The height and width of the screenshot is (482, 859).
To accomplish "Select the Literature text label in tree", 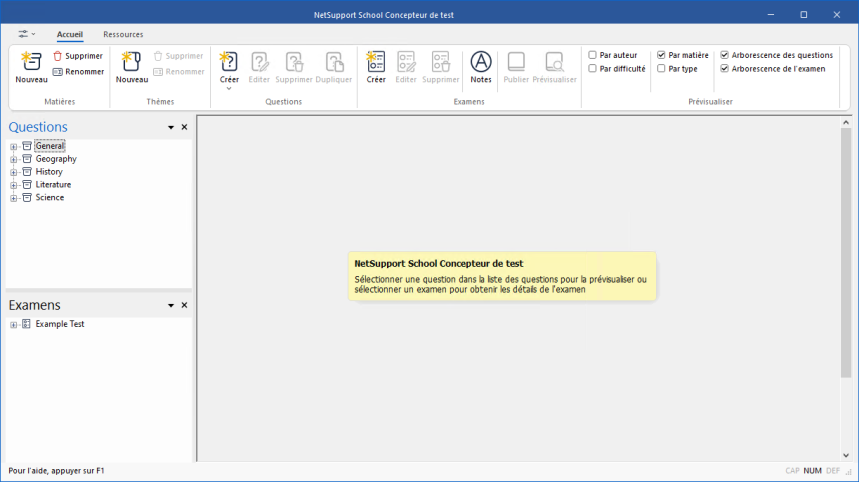I will (x=53, y=185).
